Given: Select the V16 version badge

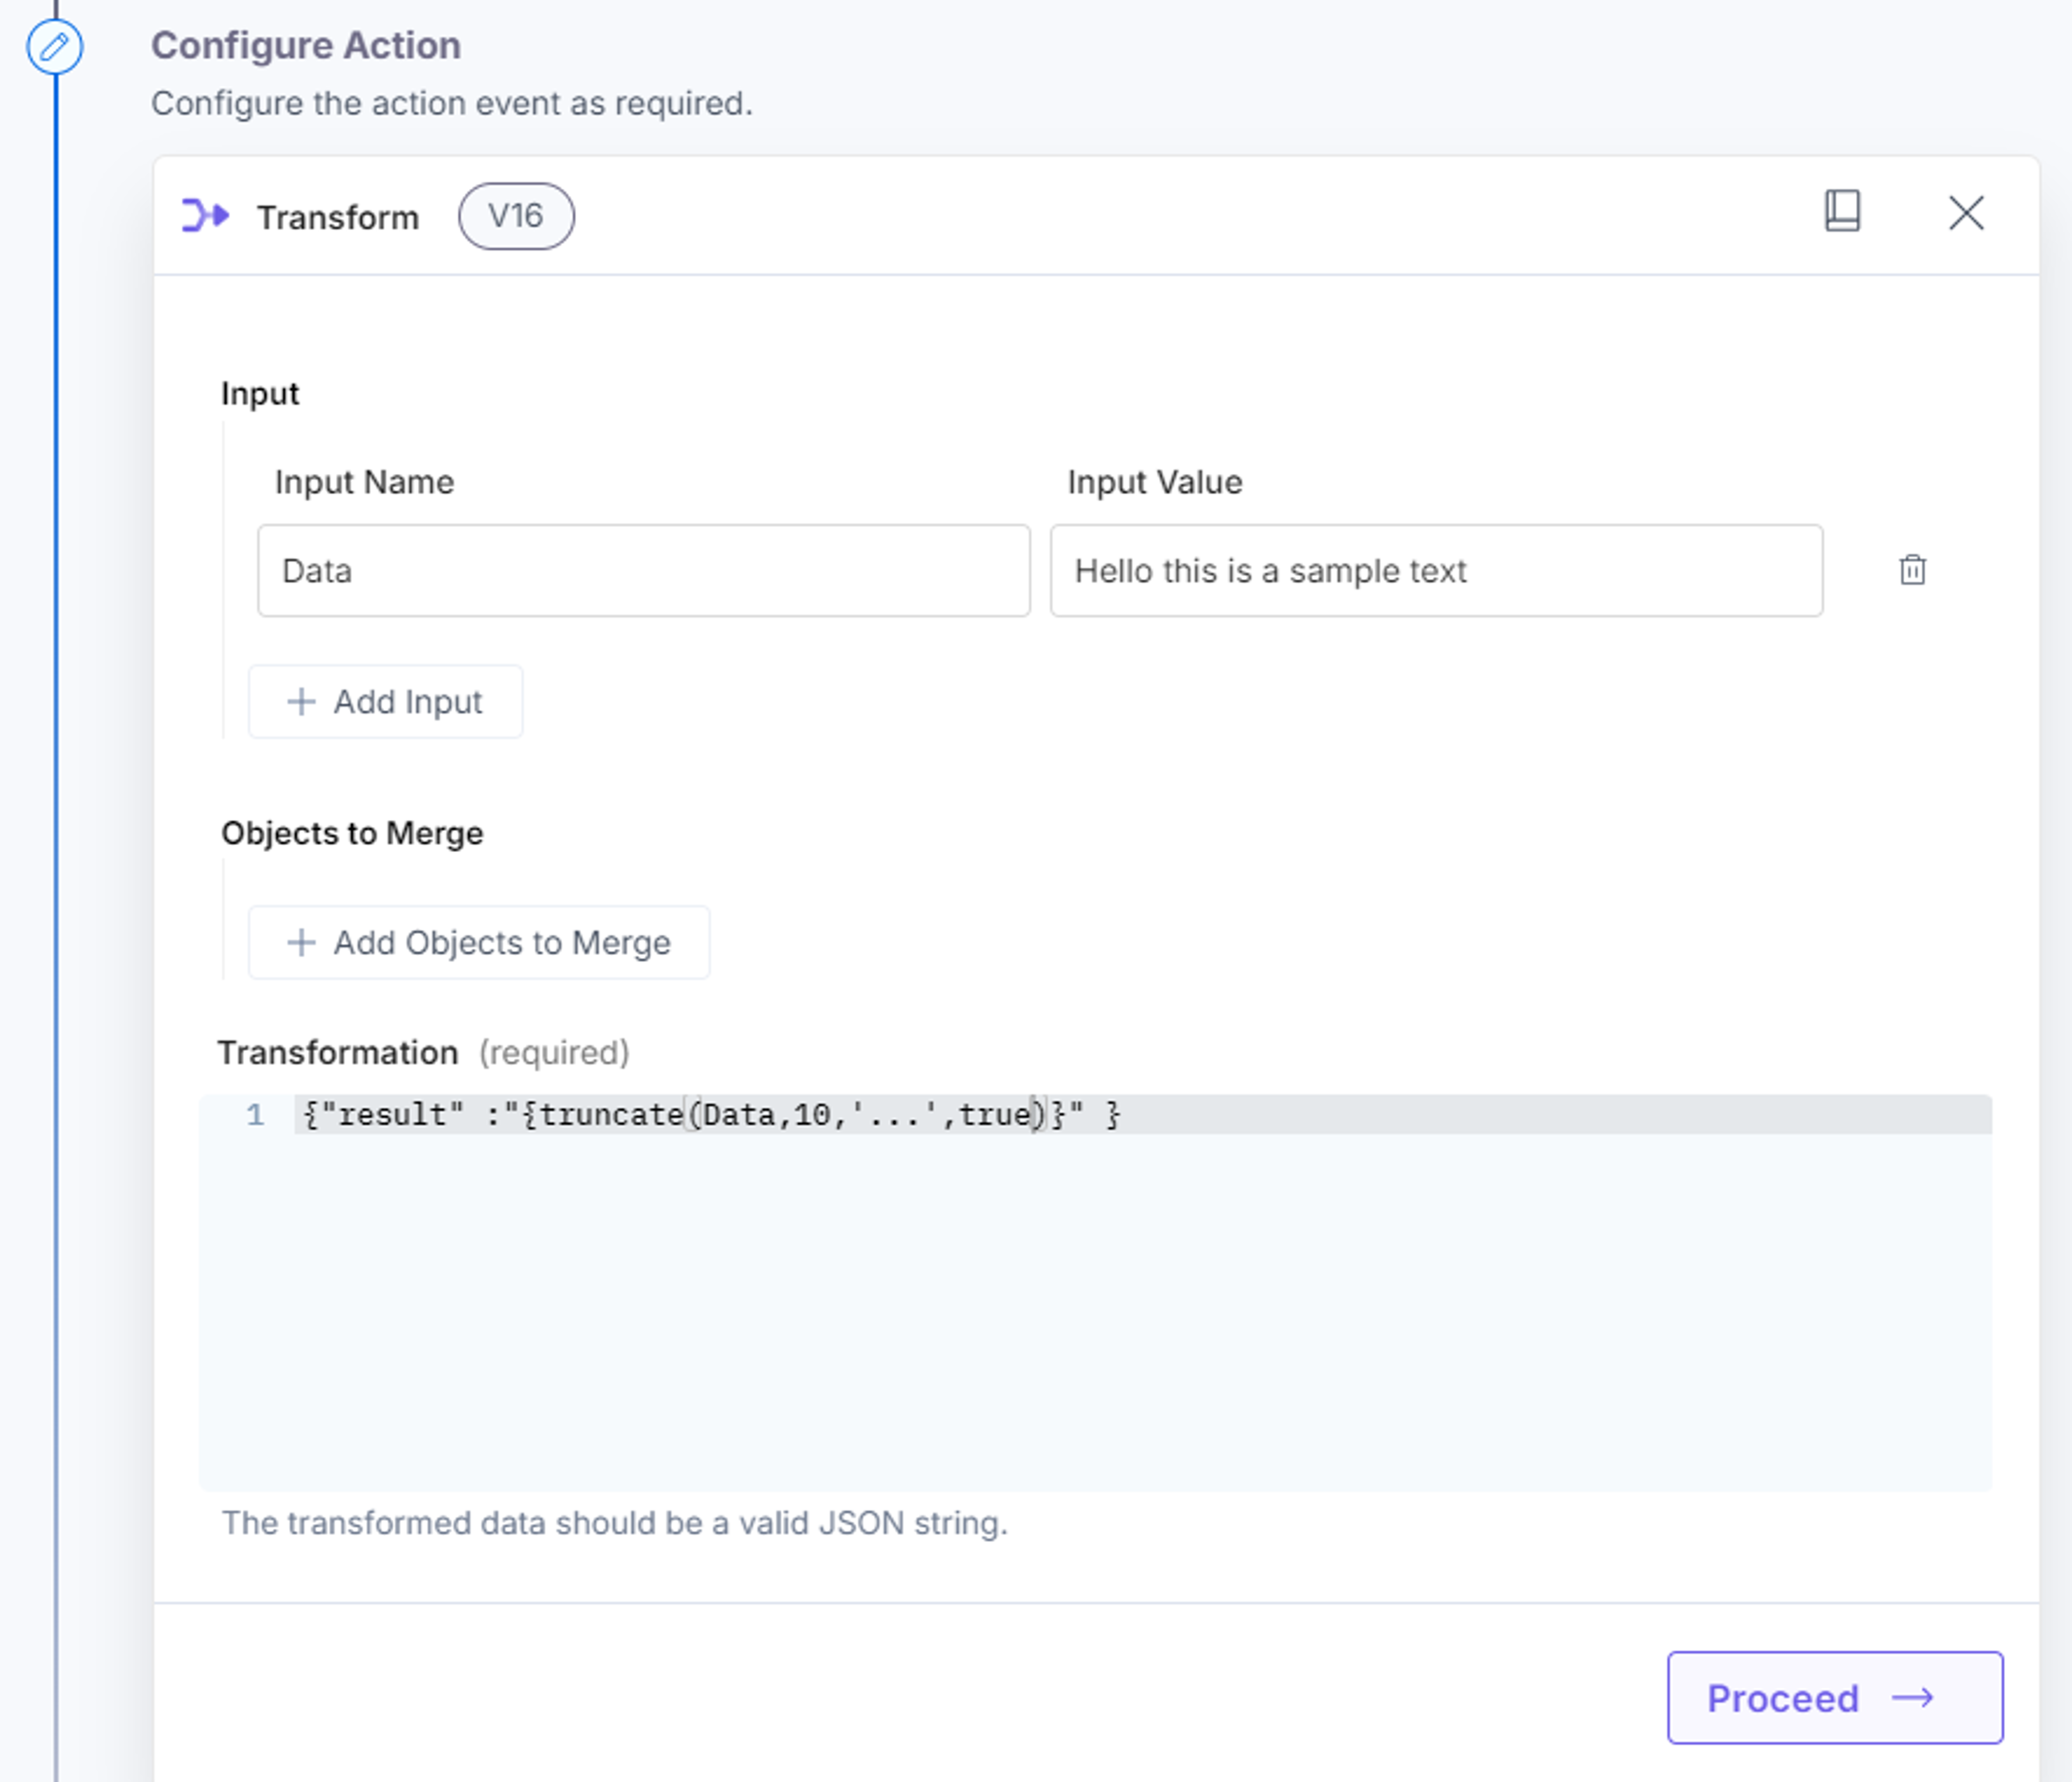Looking at the screenshot, I should (x=516, y=216).
